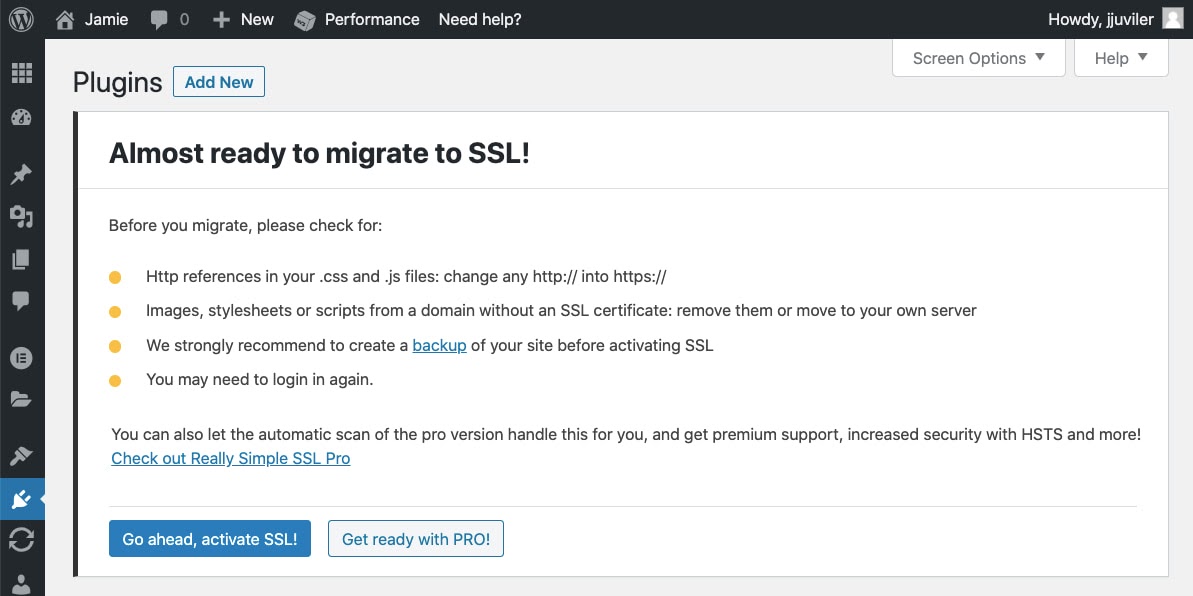Click the comment count 0 in the toolbar
Image resolution: width=1193 pixels, height=596 pixels.
184,21
